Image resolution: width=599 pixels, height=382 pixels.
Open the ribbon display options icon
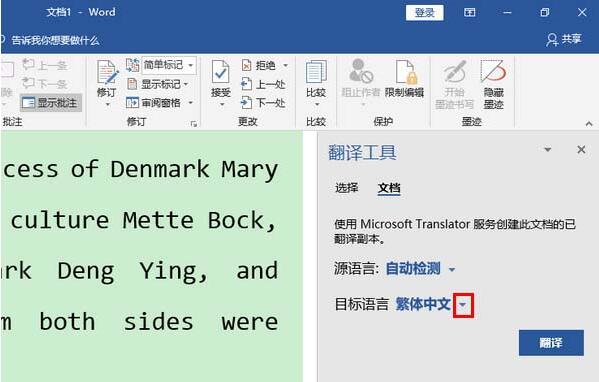469,13
